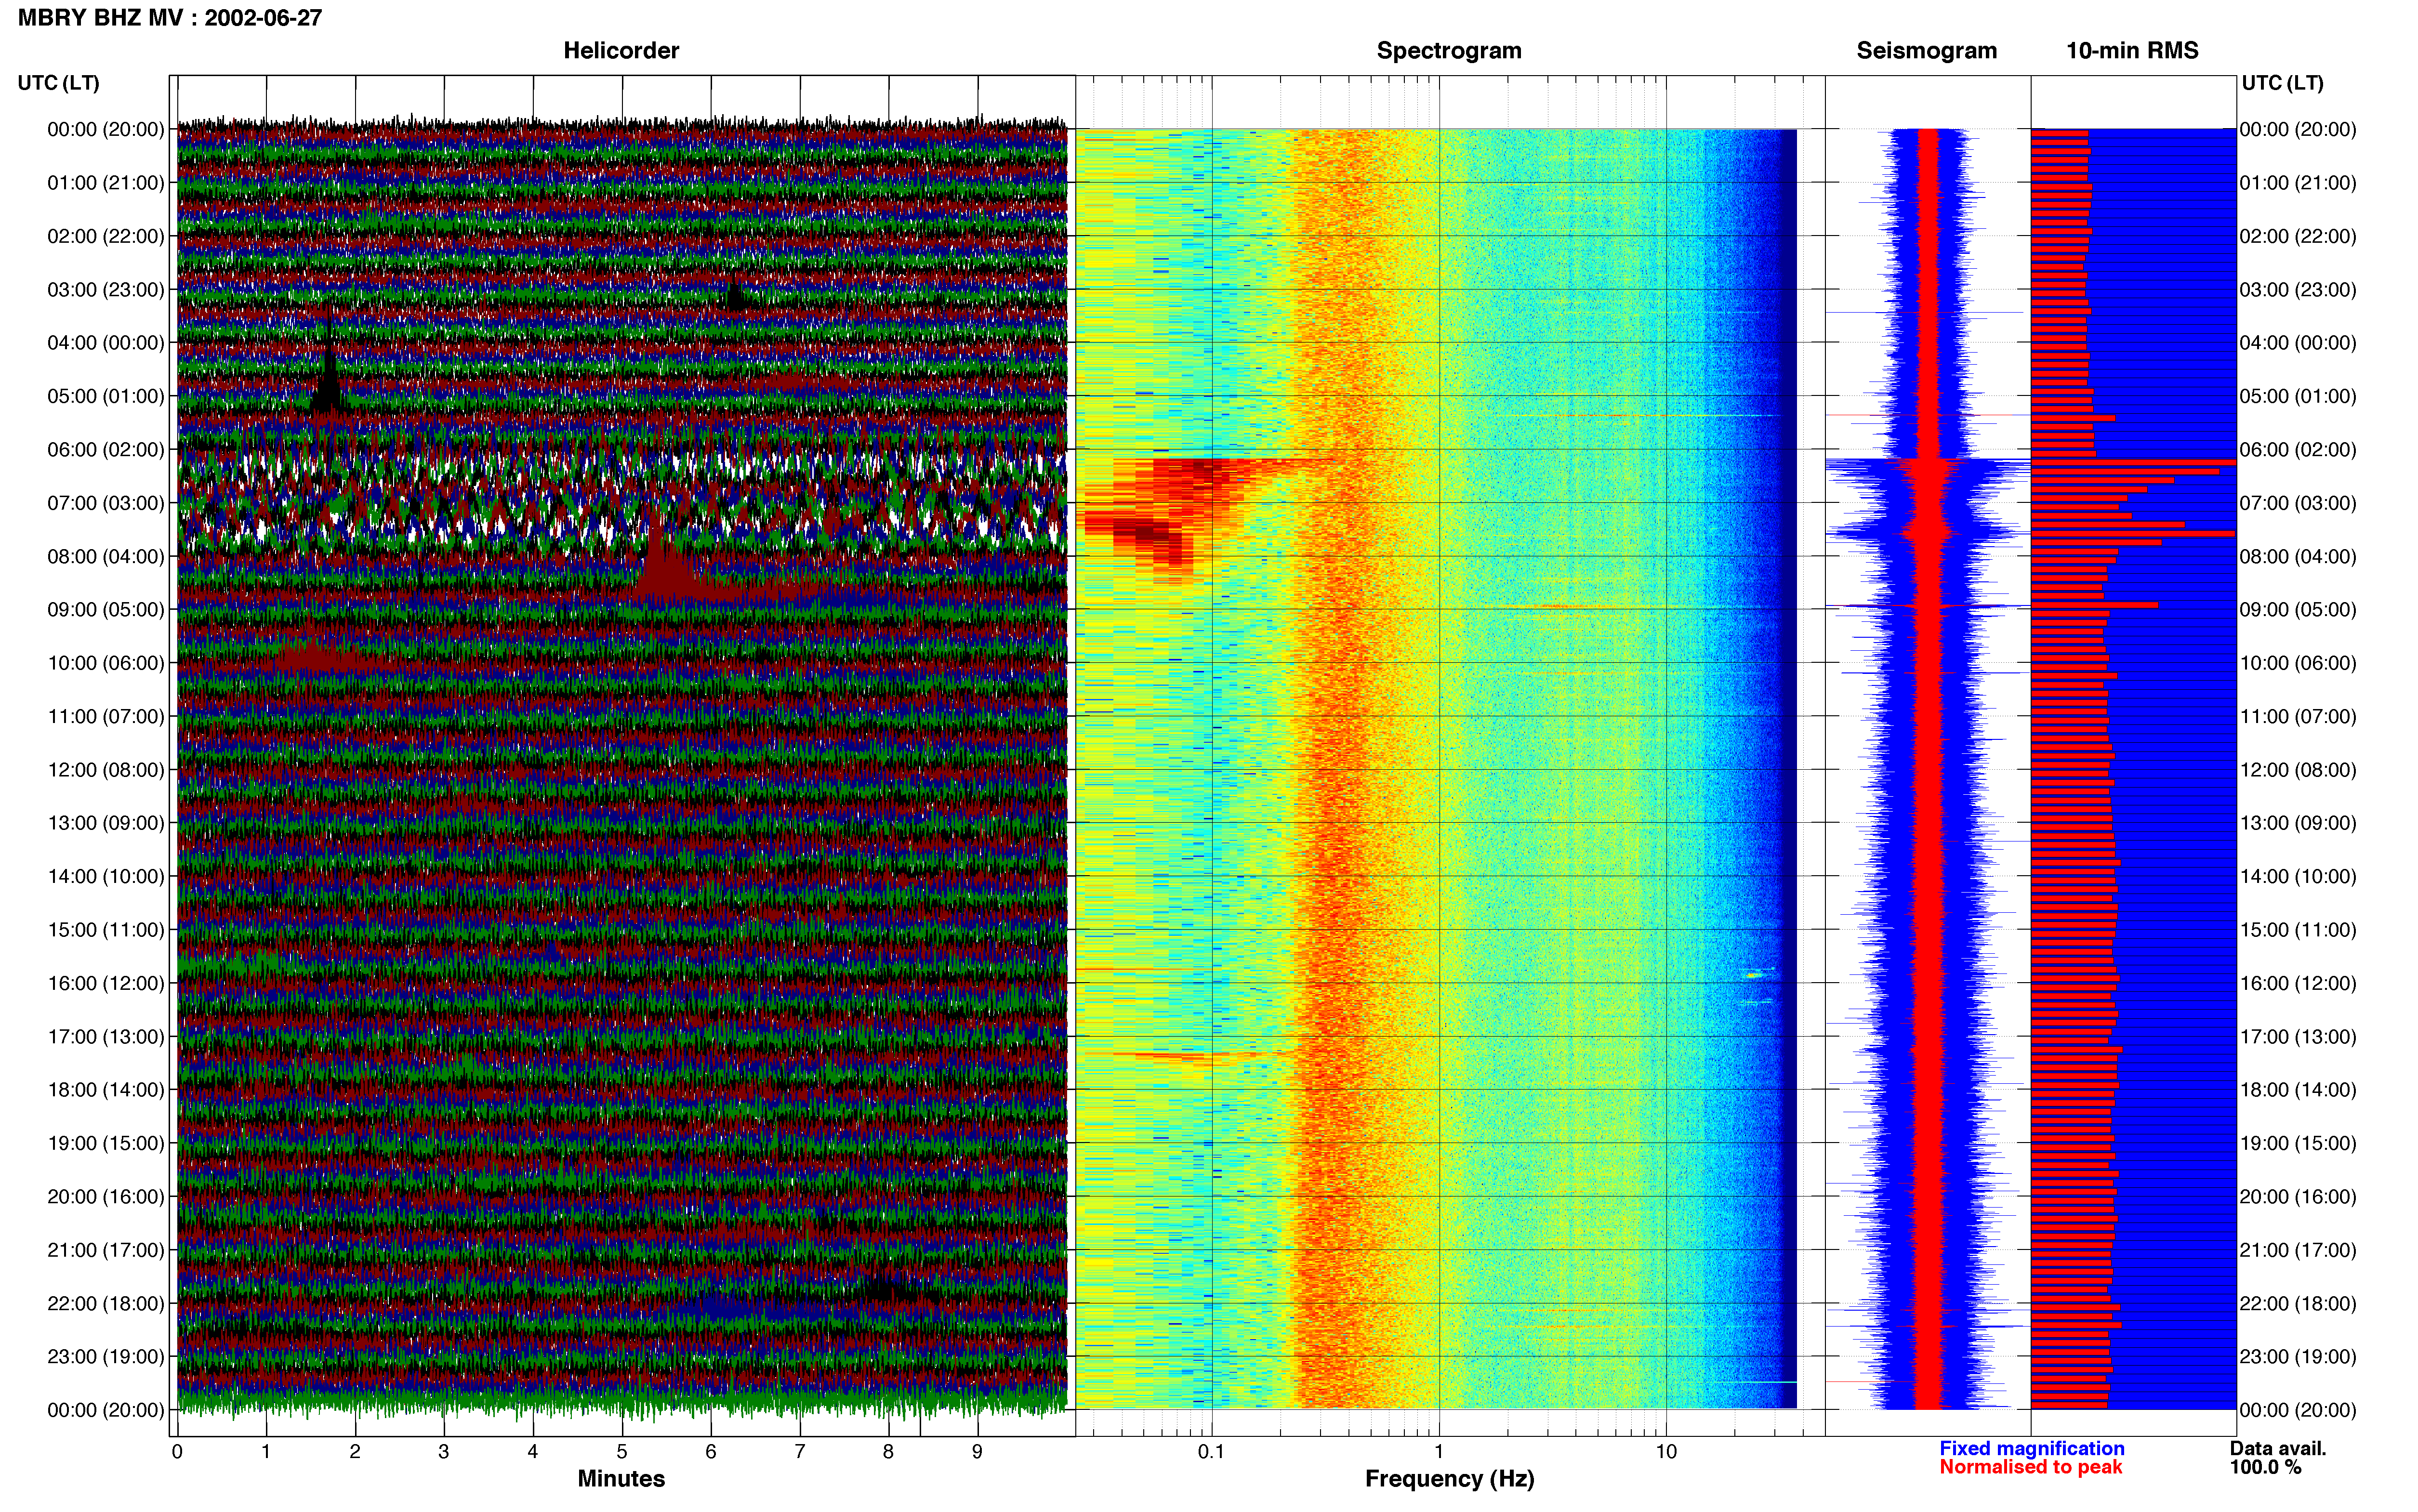This screenshot has width=2418, height=1512.
Task: Select the 'Data avail.' label
Action: point(2278,1449)
